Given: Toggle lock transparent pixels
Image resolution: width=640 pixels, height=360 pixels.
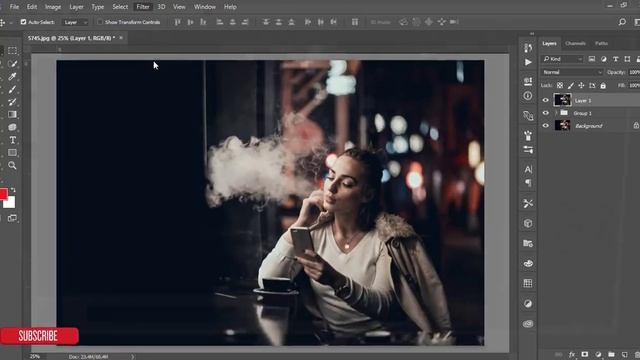Looking at the screenshot, I should pyautogui.click(x=560, y=85).
